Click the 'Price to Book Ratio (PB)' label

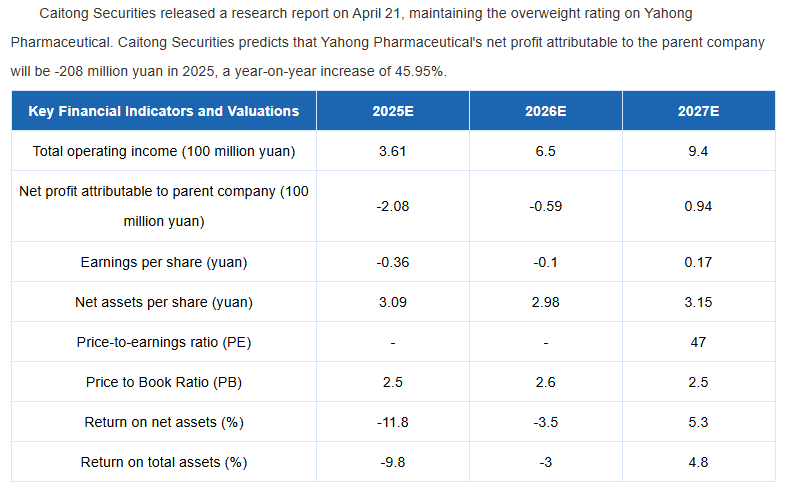click(x=164, y=382)
